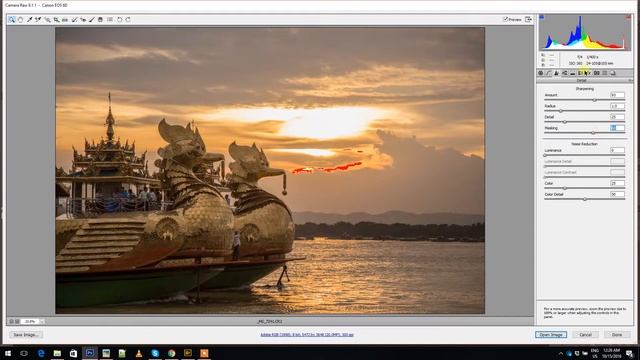640x360 pixels.
Task: Open the Windows Start menu
Action: point(8,353)
